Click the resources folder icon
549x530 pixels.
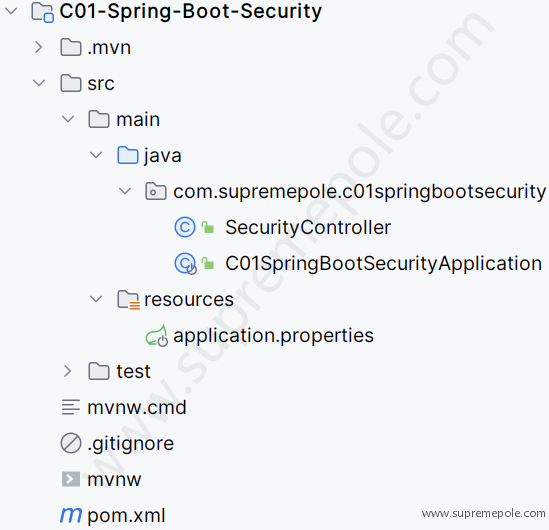point(128,300)
